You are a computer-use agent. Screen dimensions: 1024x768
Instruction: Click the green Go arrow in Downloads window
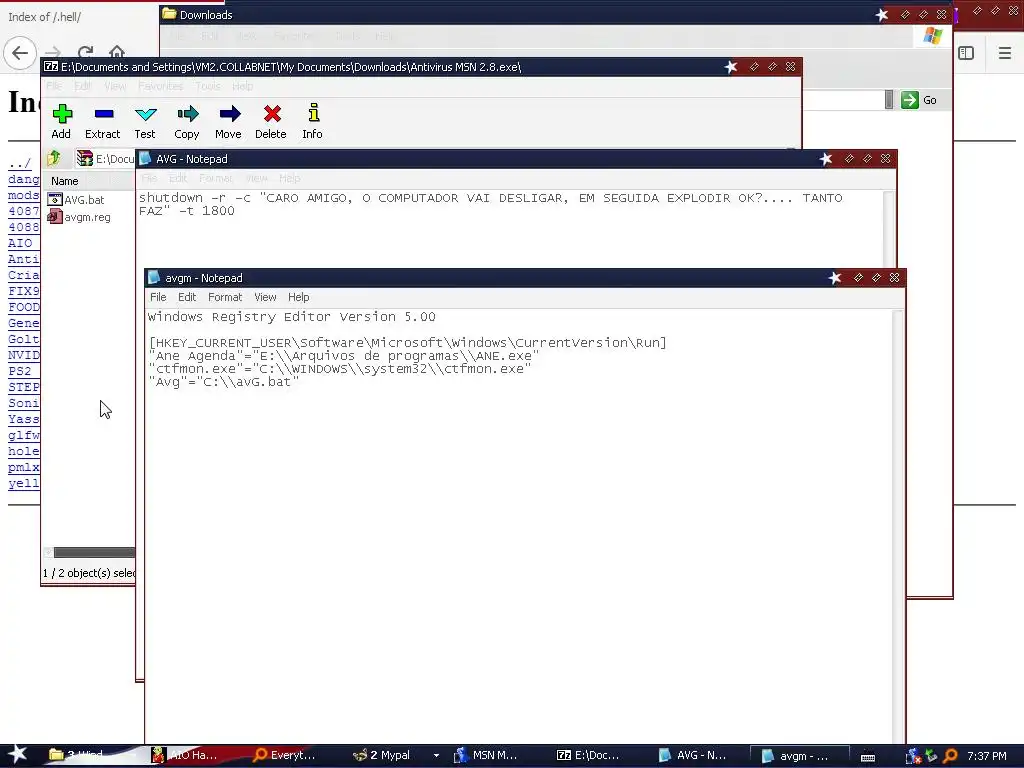point(910,100)
